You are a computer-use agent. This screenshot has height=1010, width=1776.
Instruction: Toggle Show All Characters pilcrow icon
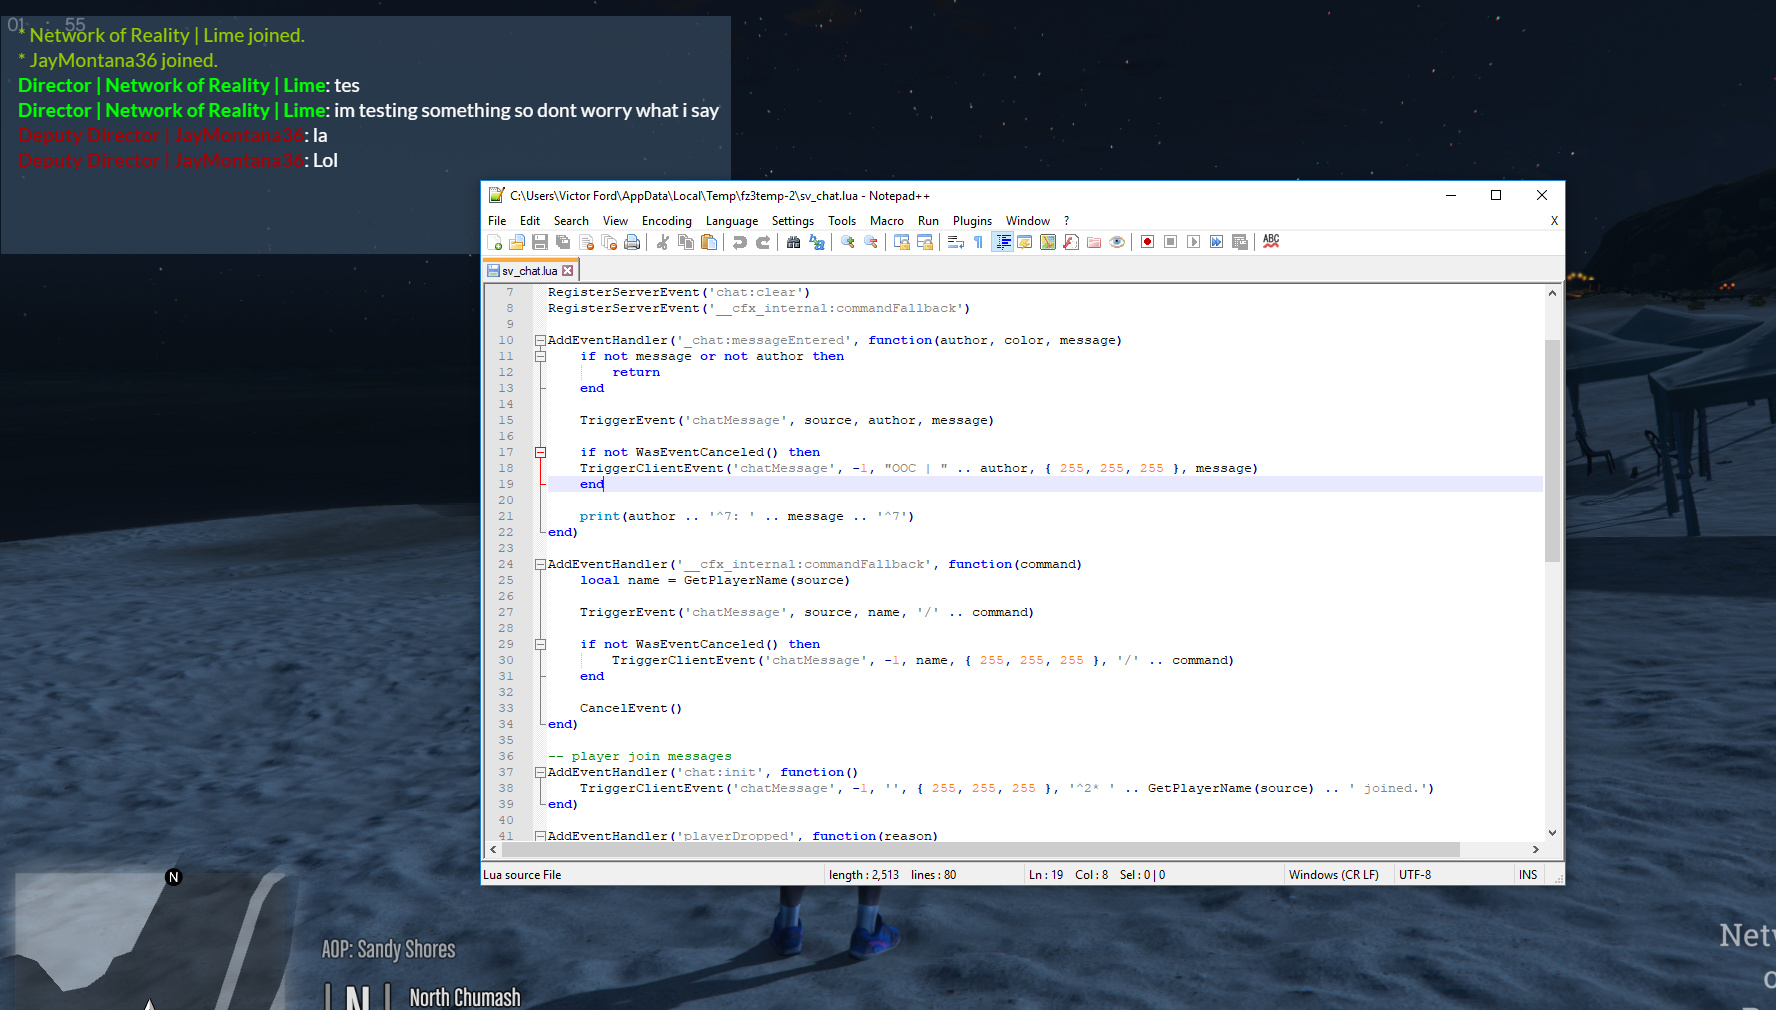pyautogui.click(x=979, y=242)
